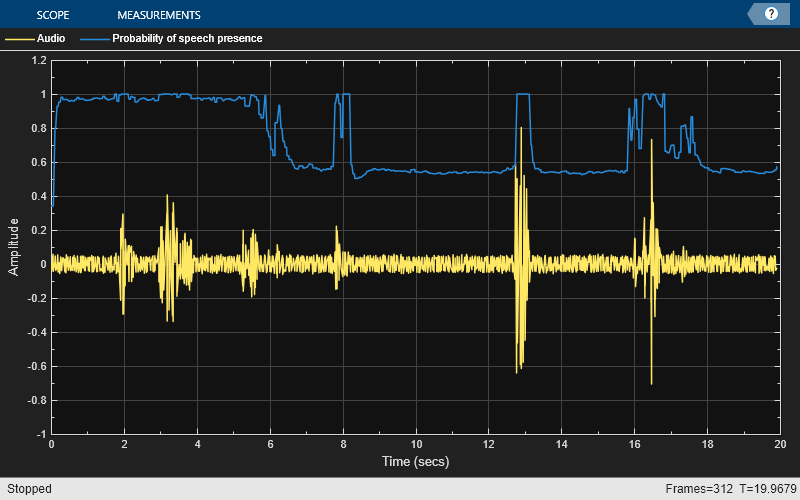Screen dimensions: 800x500
Task: Open the MEASUREMENTS tab
Action: pyautogui.click(x=158, y=15)
